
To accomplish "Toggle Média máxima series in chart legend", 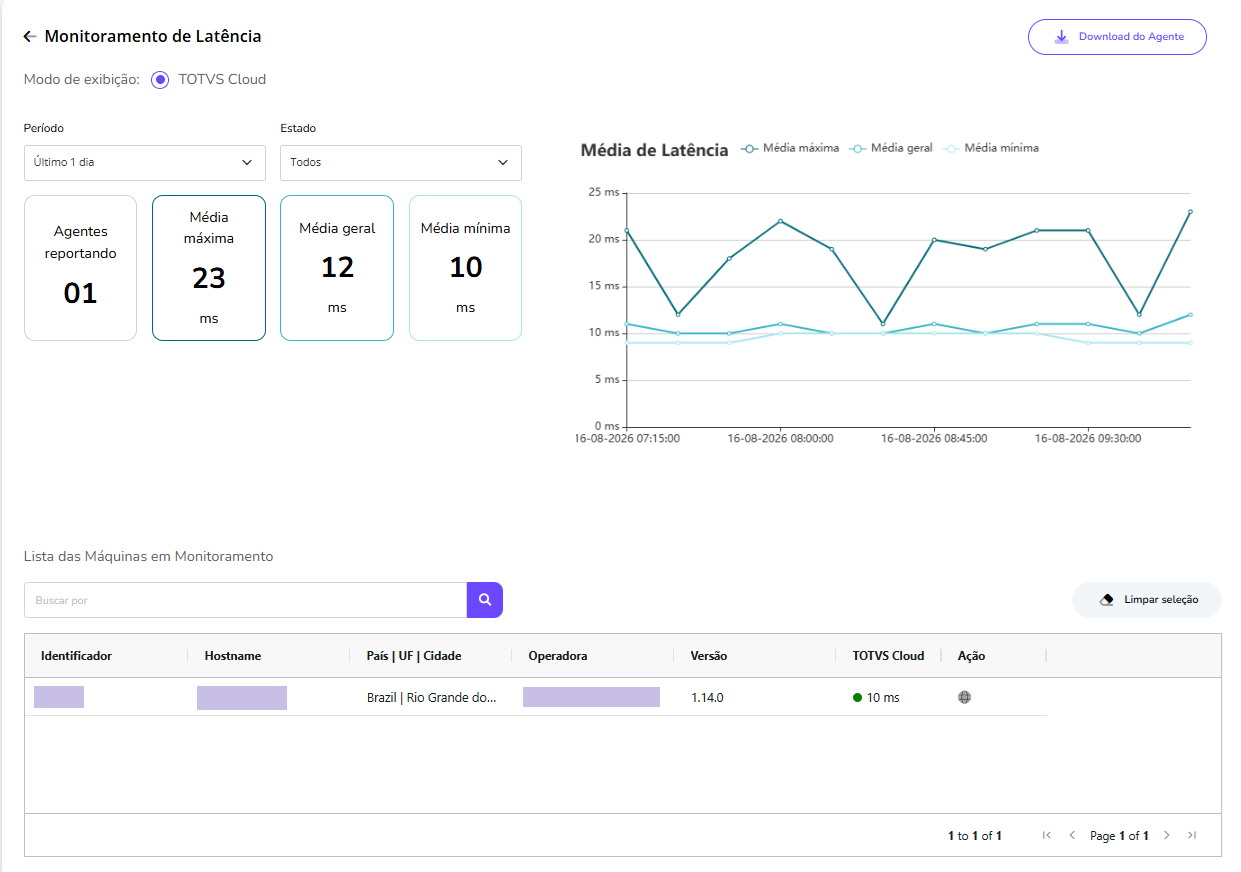I will [790, 148].
